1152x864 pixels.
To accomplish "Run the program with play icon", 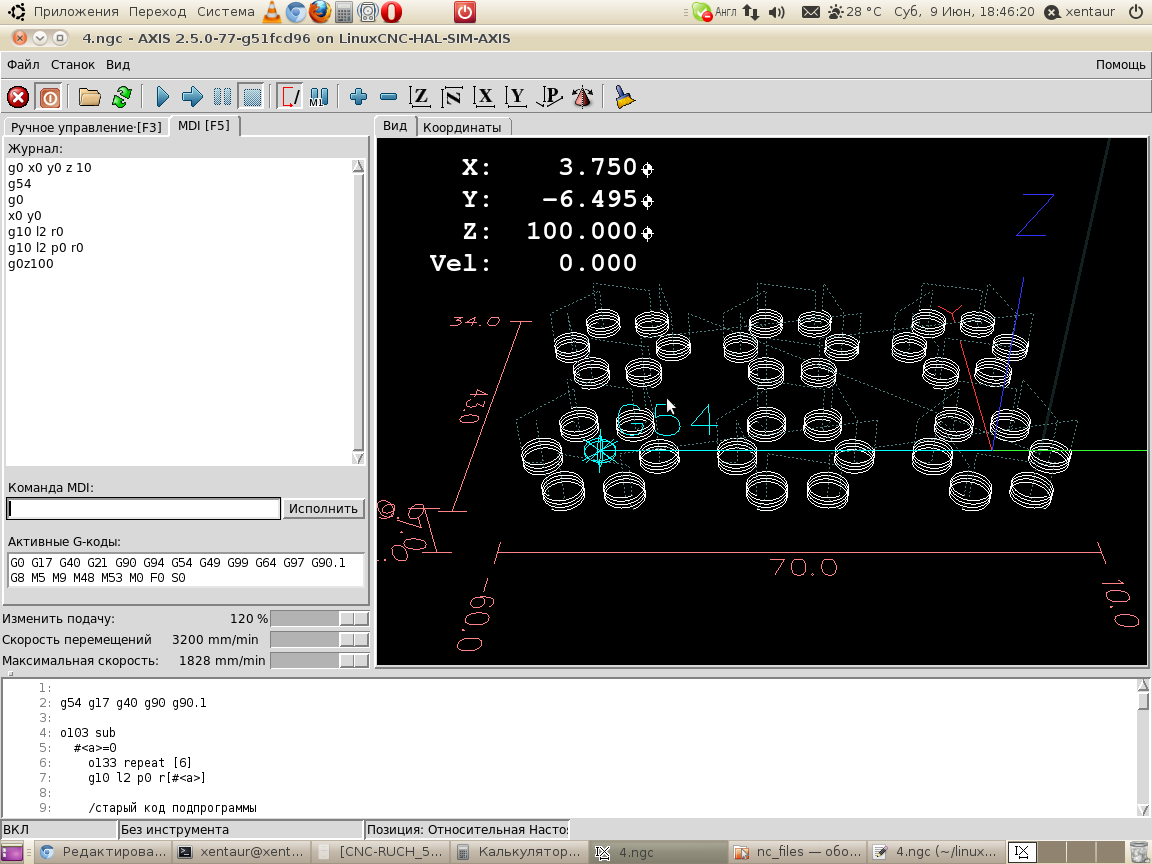I will pos(163,97).
